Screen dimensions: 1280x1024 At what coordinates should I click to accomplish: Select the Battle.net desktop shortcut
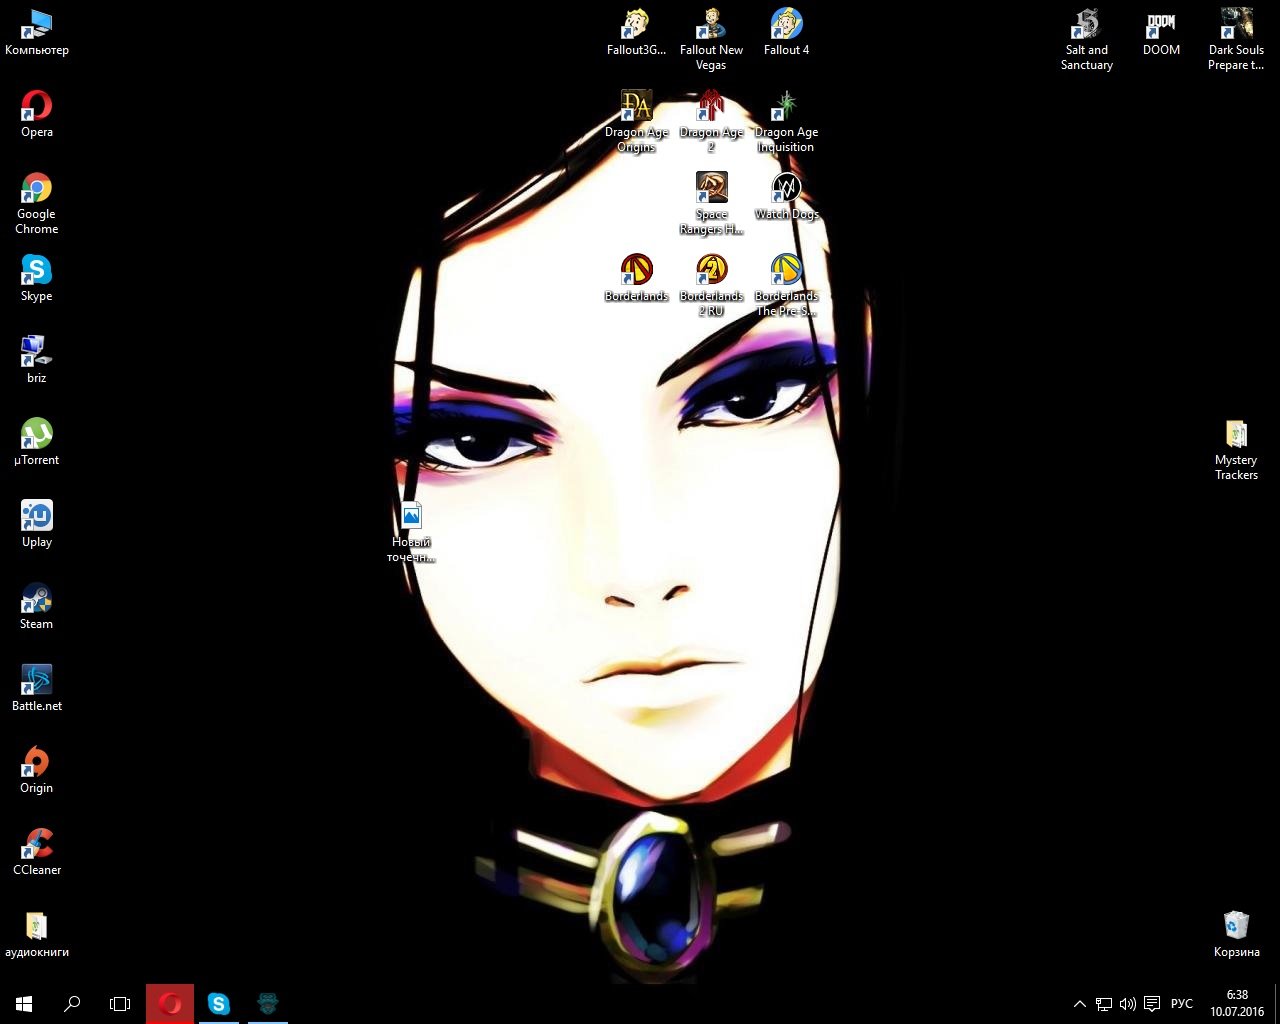click(x=37, y=688)
